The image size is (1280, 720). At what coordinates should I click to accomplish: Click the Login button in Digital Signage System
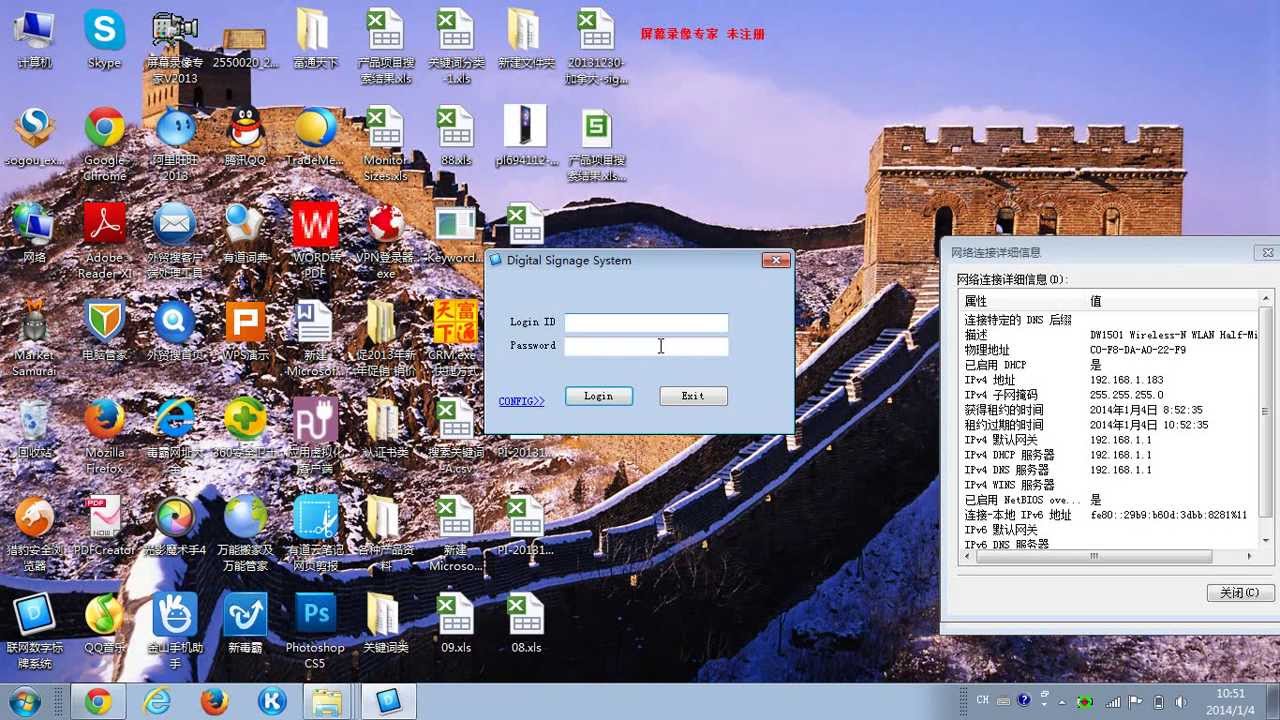599,396
